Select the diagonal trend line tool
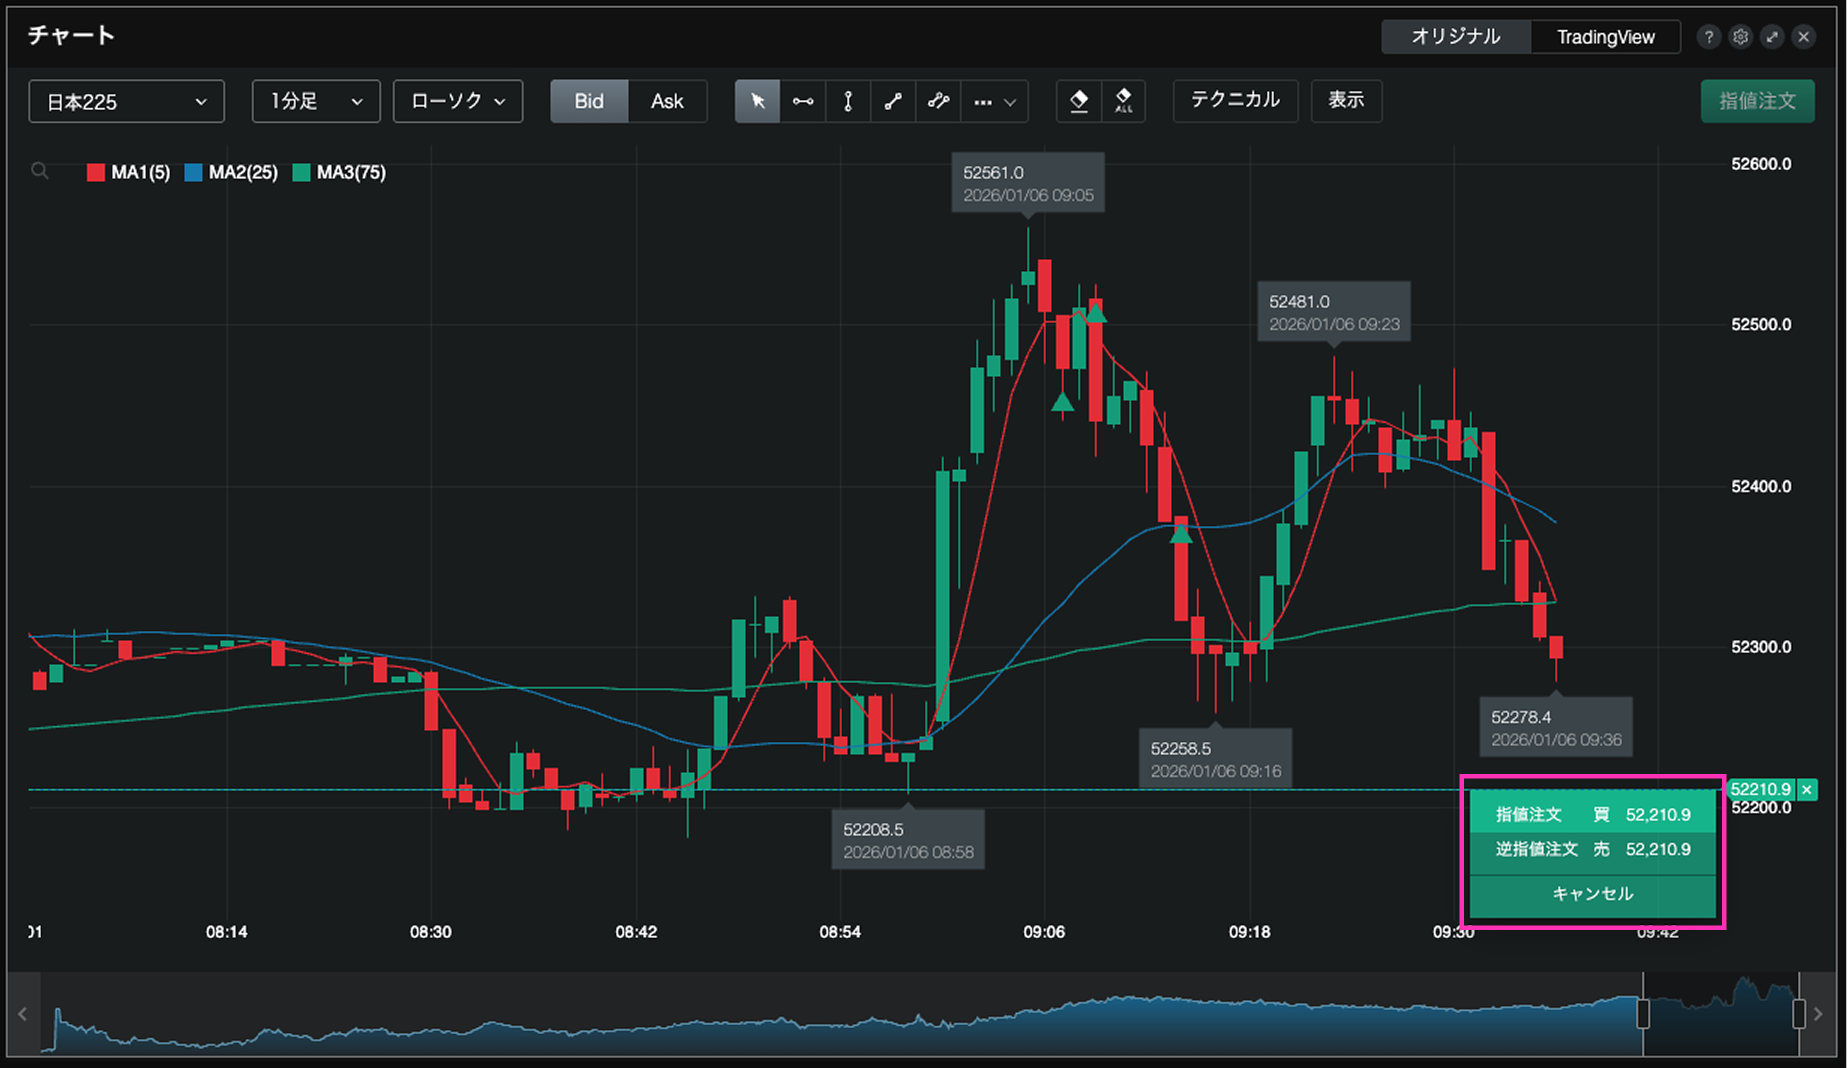Image resolution: width=1847 pixels, height=1068 pixels. pyautogui.click(x=893, y=101)
